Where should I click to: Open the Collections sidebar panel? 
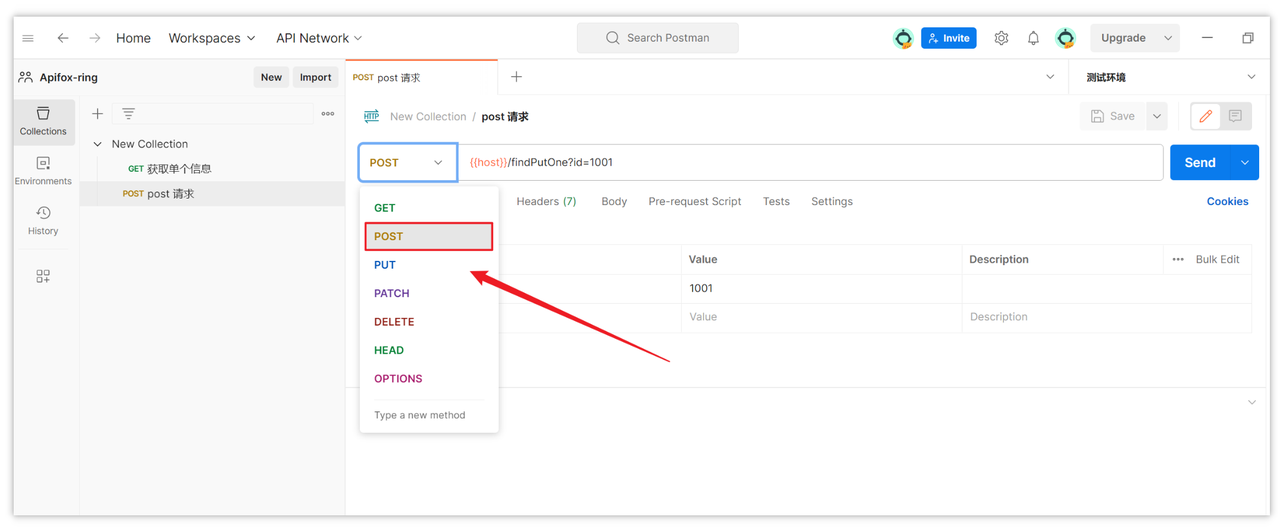point(43,121)
